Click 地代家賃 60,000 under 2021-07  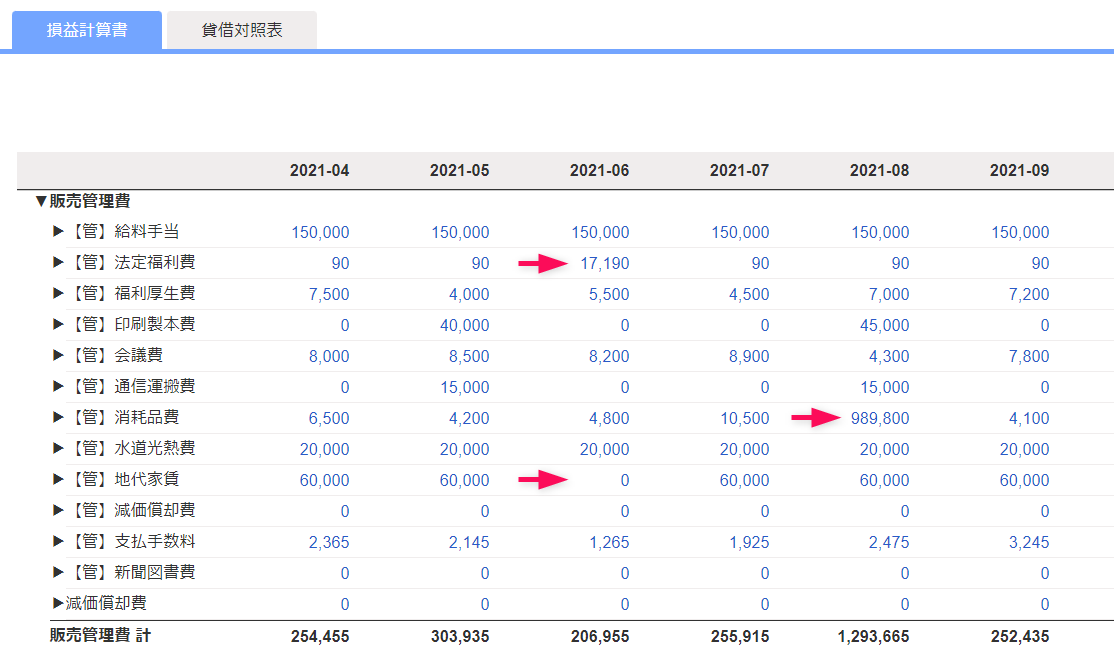pyautogui.click(x=745, y=480)
